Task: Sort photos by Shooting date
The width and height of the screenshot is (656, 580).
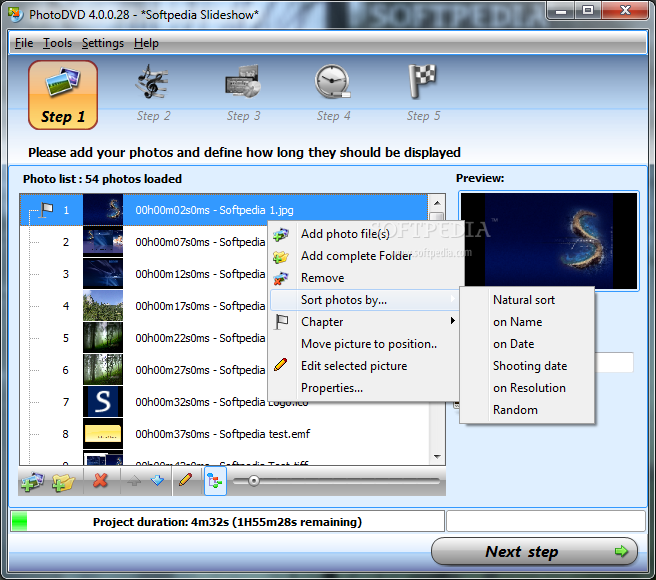Action: [x=527, y=366]
